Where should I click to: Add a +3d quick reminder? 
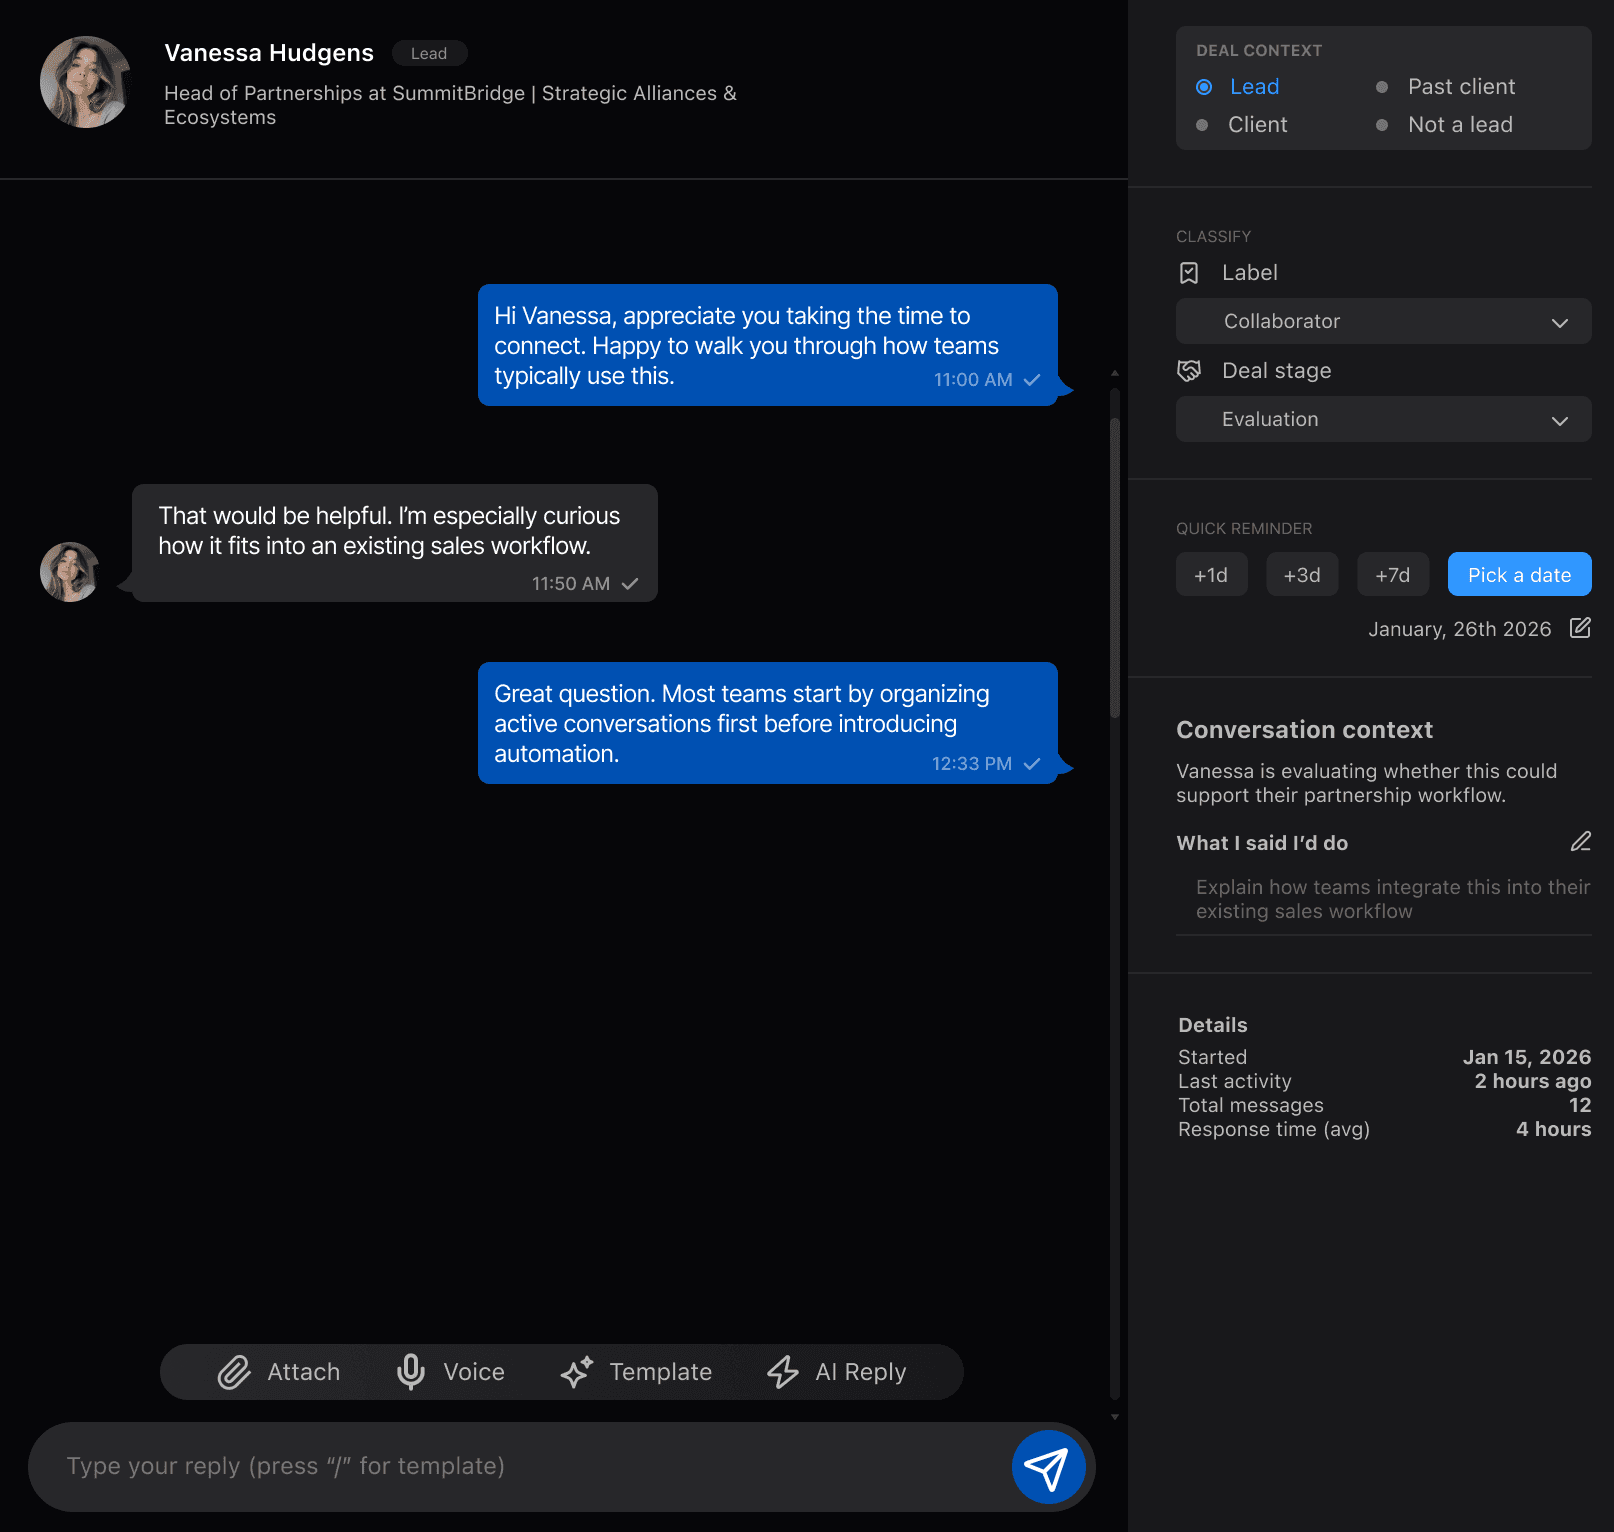1302,575
